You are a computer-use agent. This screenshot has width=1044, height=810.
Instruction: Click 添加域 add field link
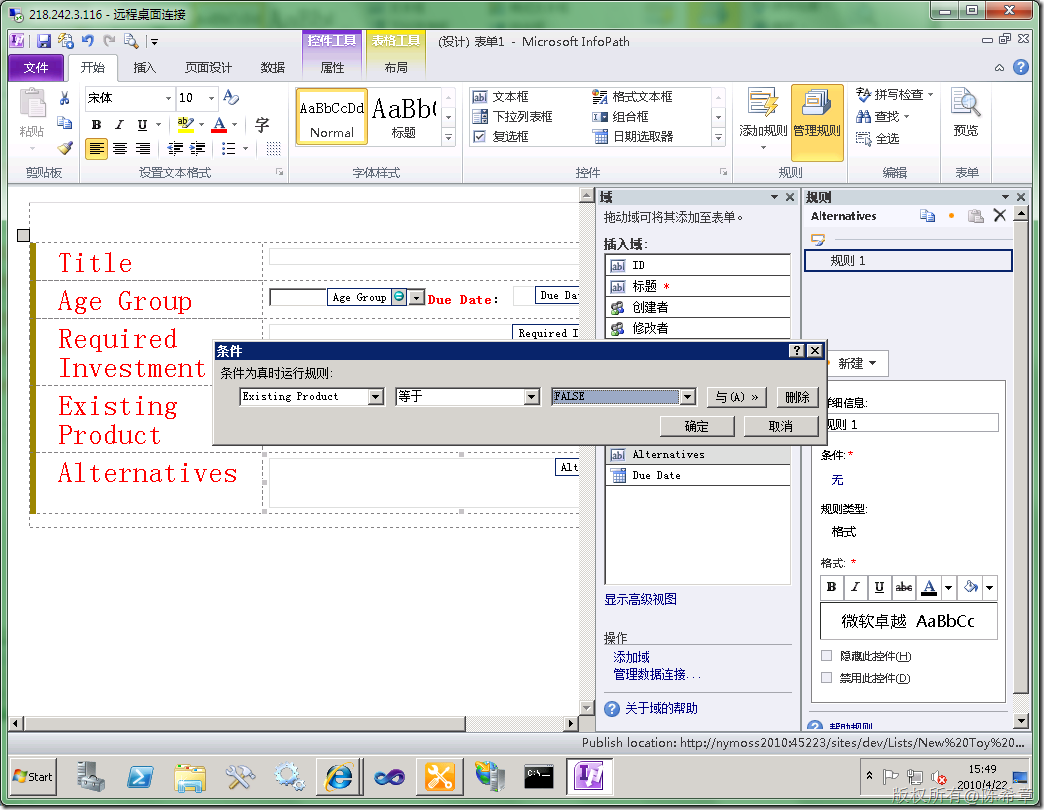pyautogui.click(x=631, y=657)
